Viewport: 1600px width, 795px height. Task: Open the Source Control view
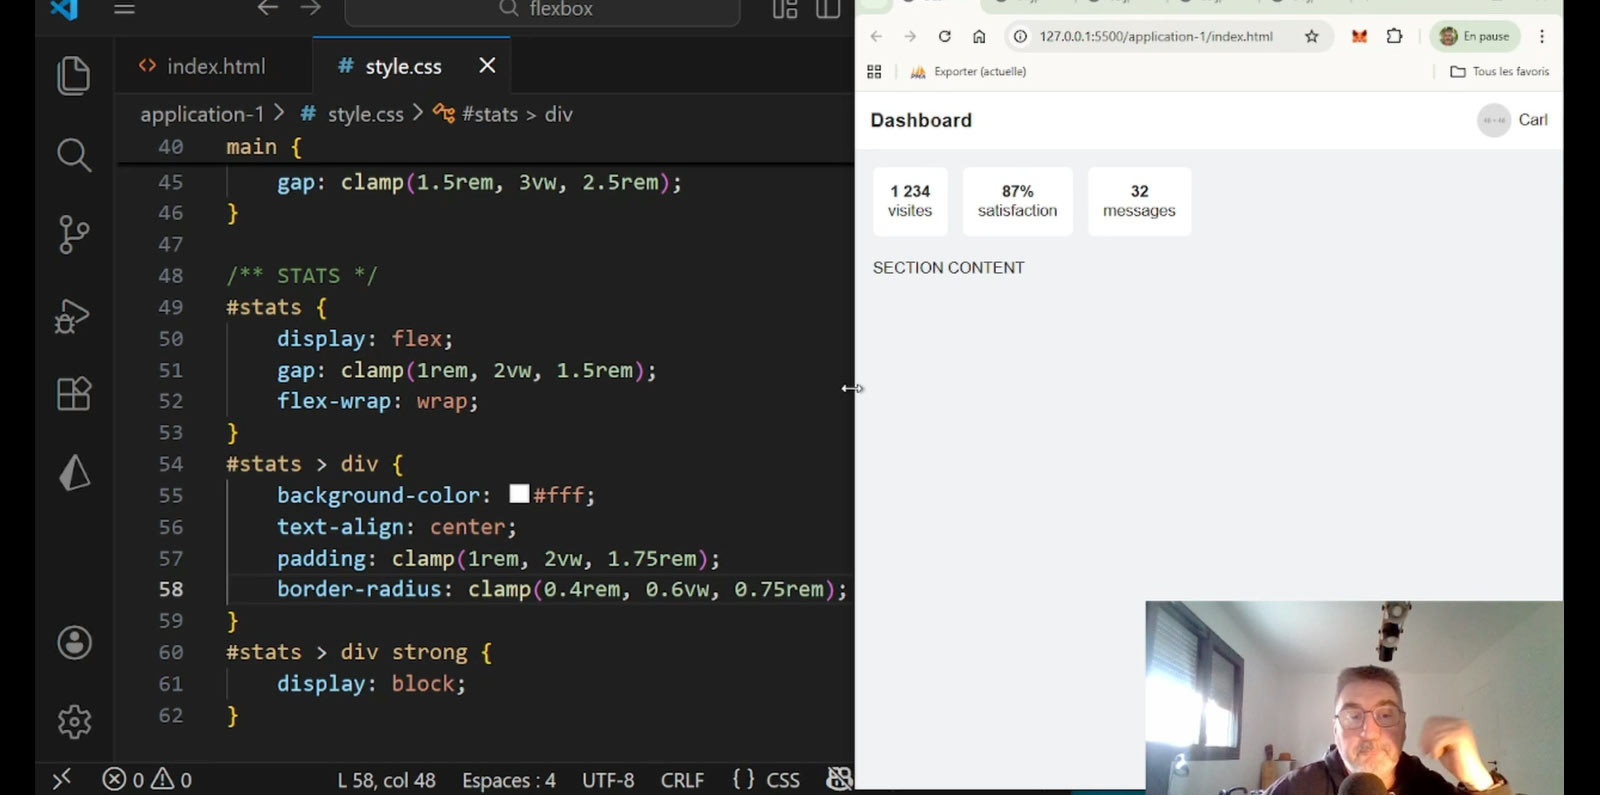[73, 235]
